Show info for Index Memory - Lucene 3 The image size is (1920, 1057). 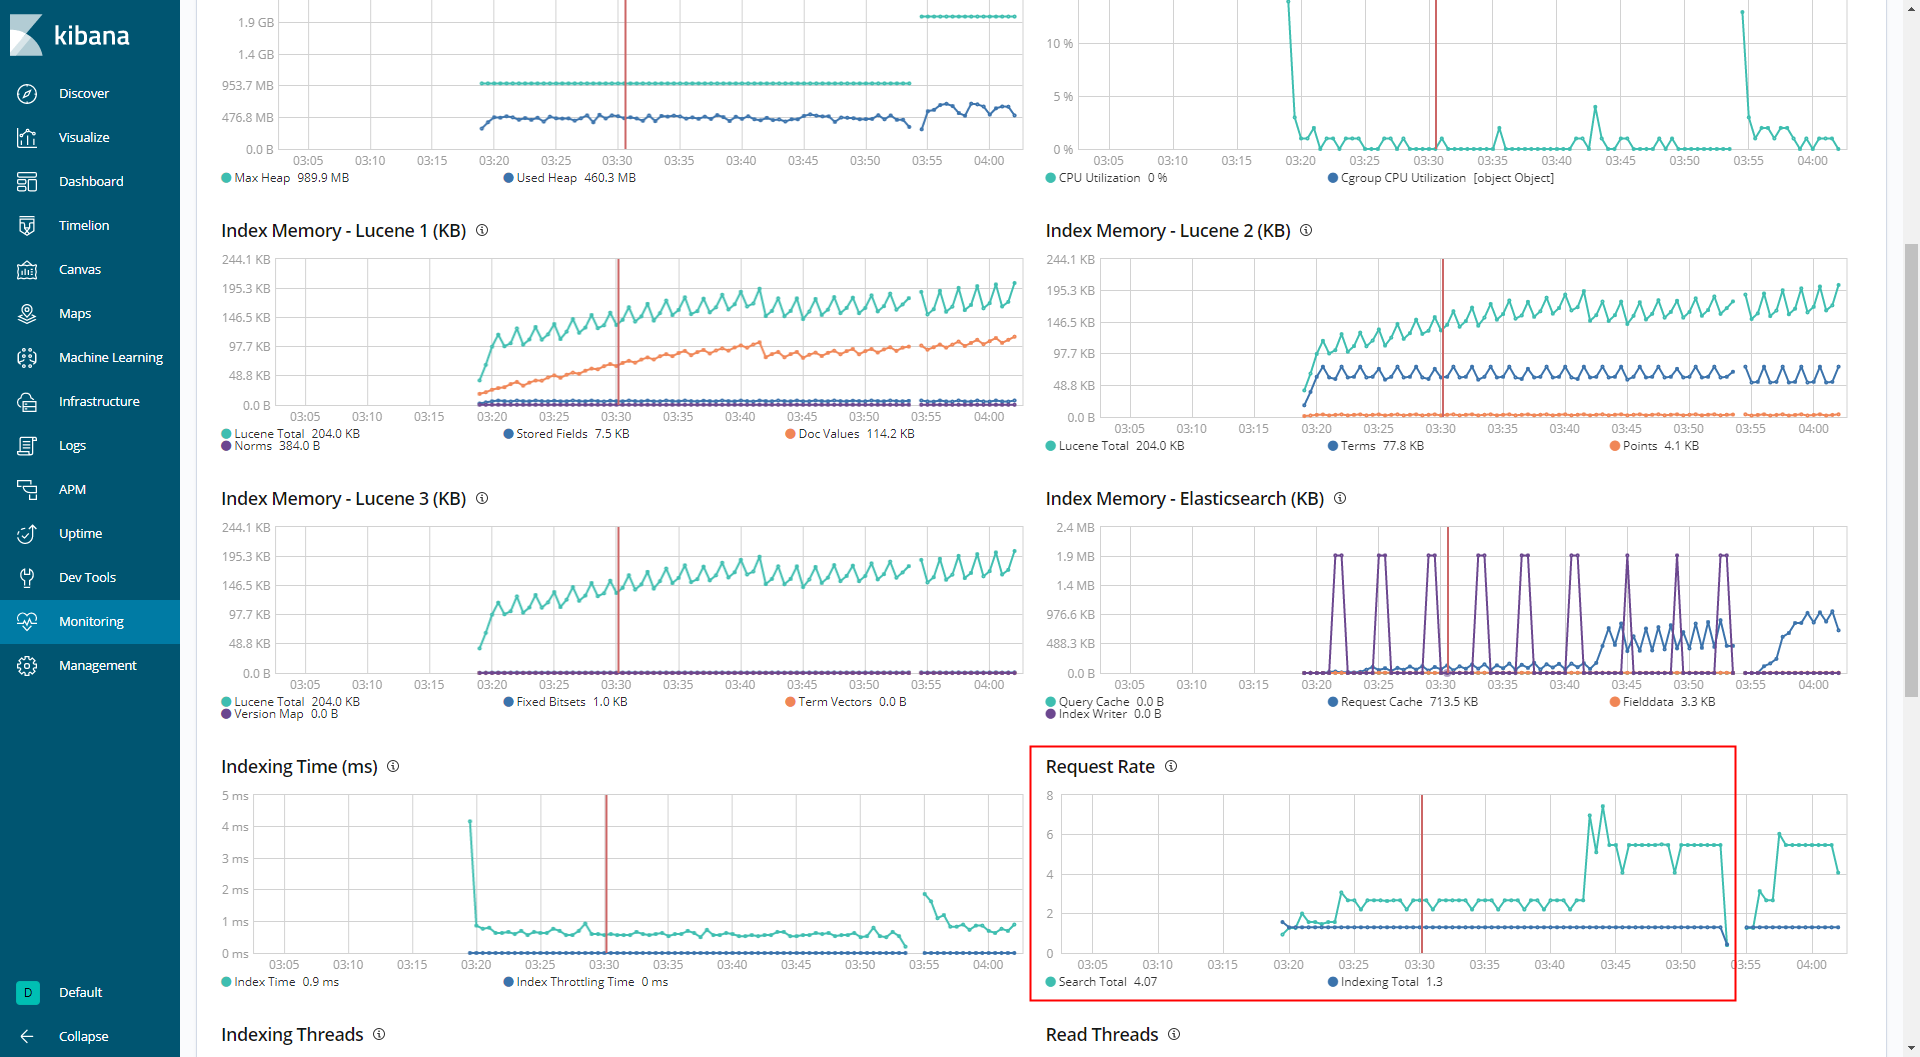482,498
